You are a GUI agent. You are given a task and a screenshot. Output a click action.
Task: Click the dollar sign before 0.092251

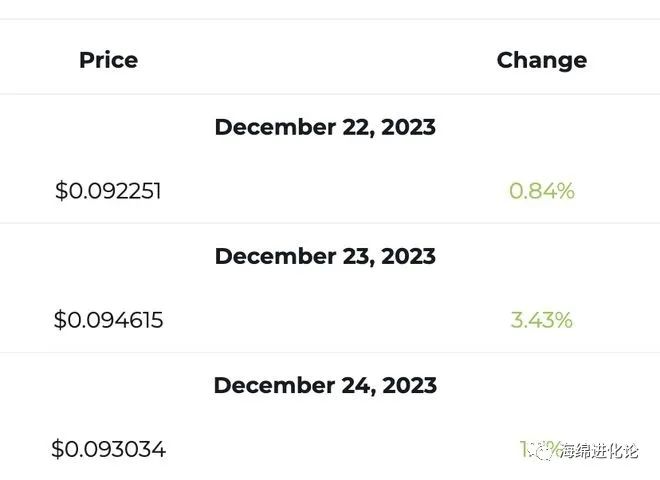(x=61, y=191)
